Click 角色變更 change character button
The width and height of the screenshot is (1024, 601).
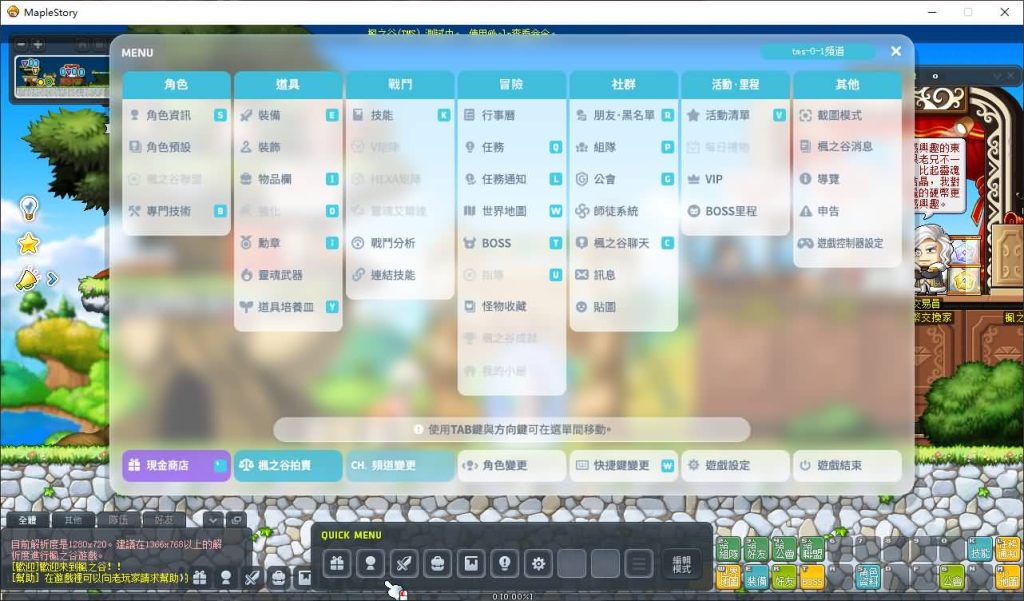pos(511,466)
